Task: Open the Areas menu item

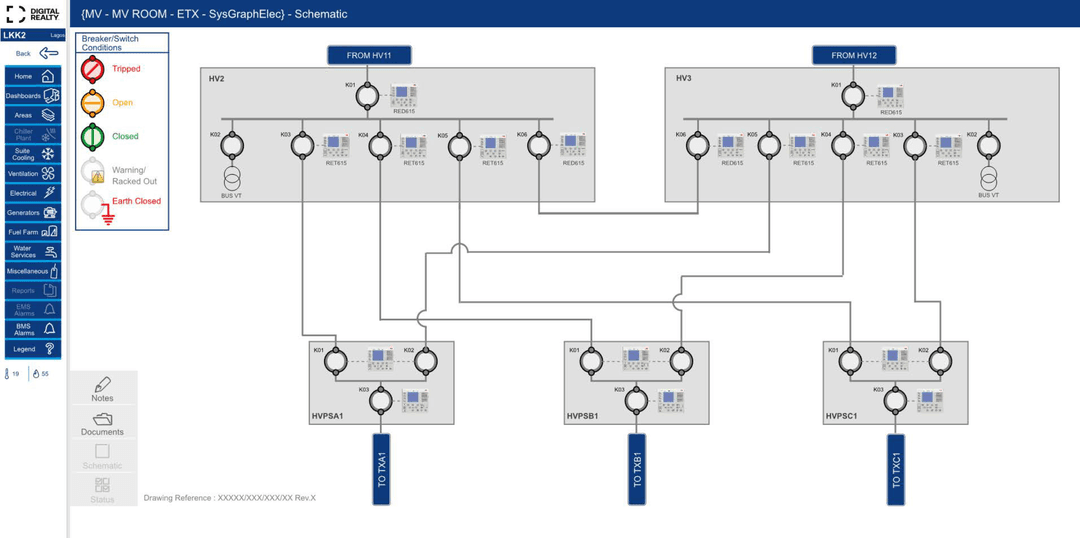Action: (x=33, y=115)
